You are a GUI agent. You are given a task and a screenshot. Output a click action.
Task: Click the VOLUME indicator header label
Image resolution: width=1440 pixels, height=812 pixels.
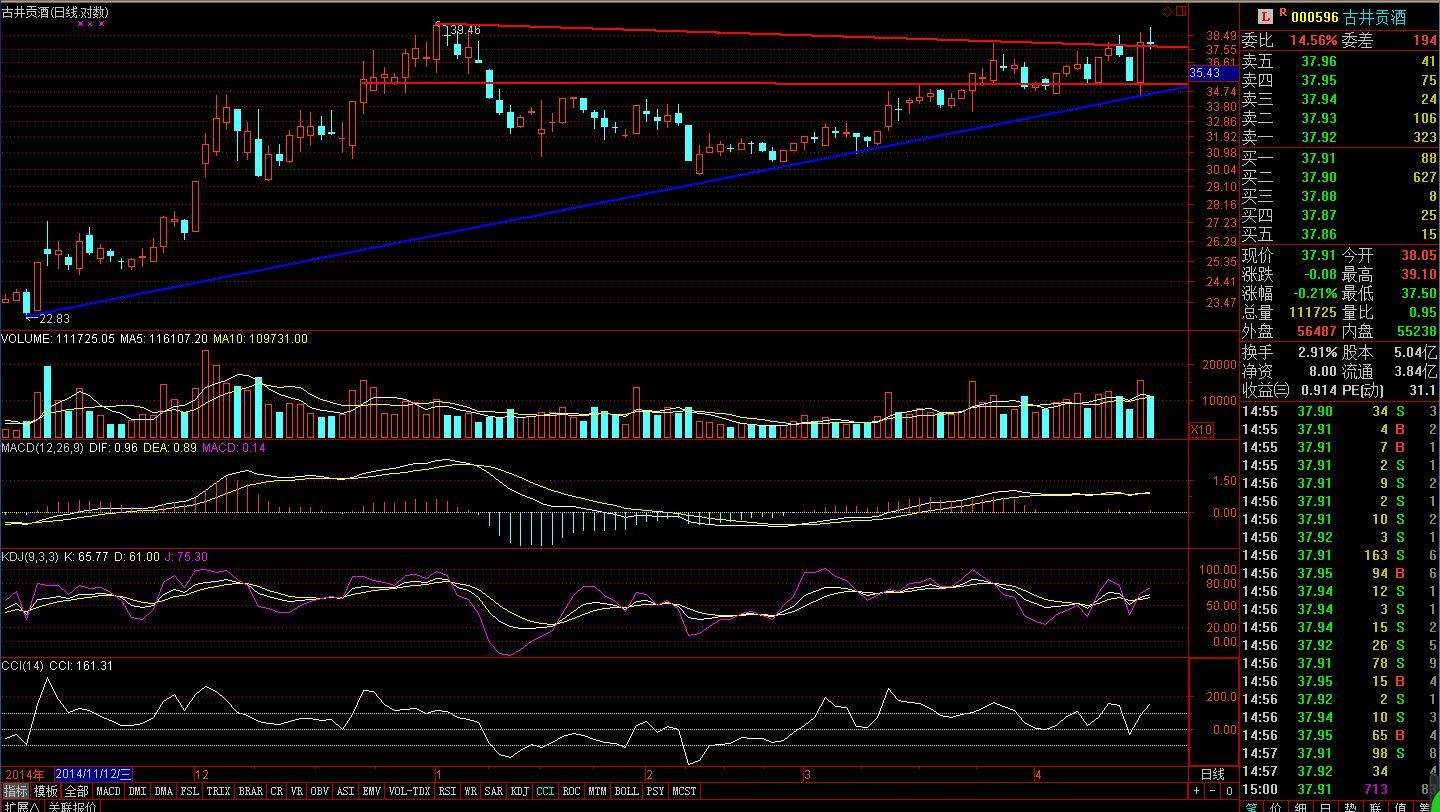[x=27, y=339]
